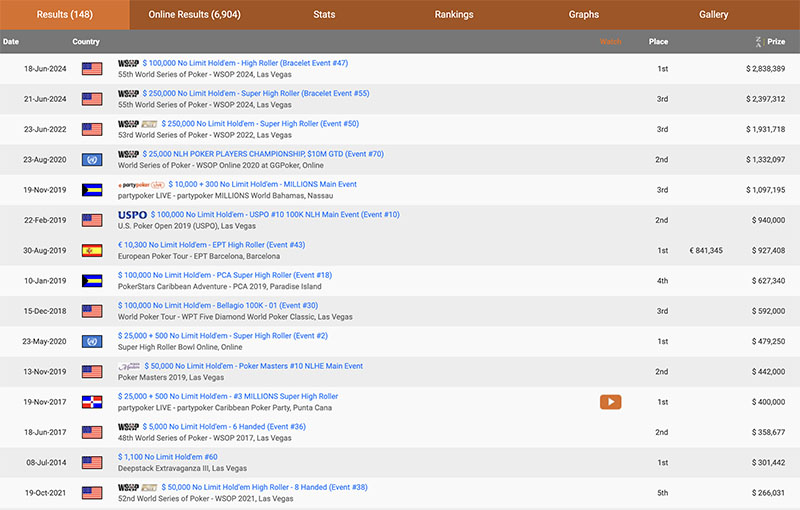Viewport: 800px width, 510px height.
Task: Click the partypoker LIVE logo
Action: [141, 185]
